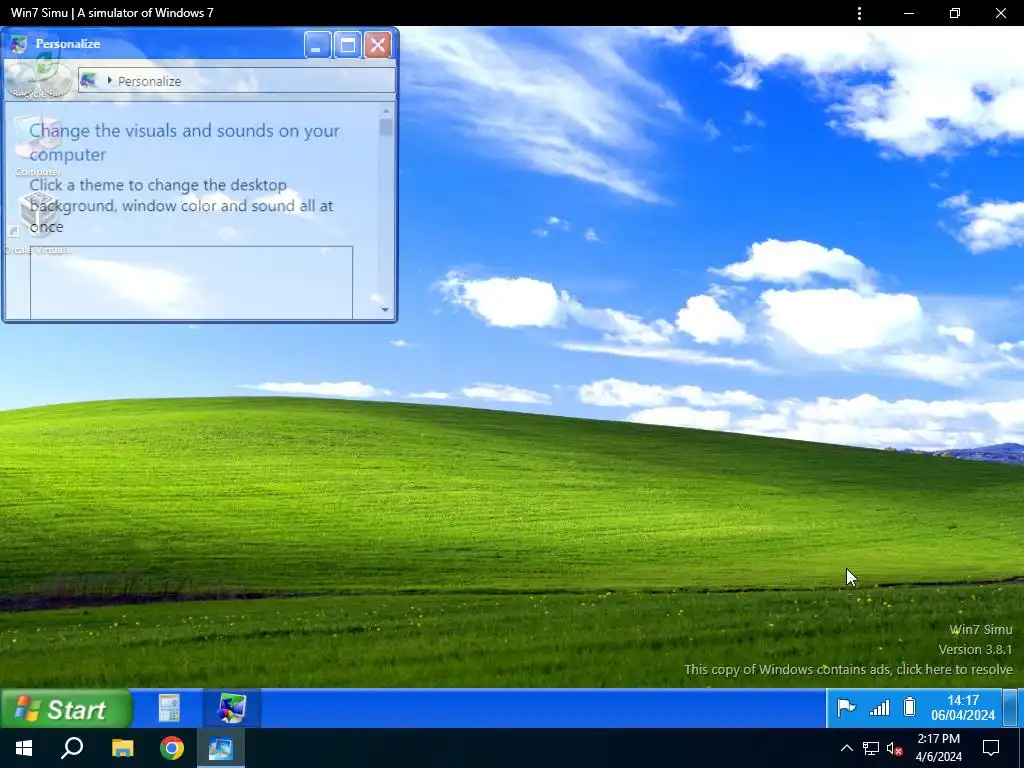1024x768 pixels.
Task: Open network icon in Windows tray
Action: coord(871,748)
